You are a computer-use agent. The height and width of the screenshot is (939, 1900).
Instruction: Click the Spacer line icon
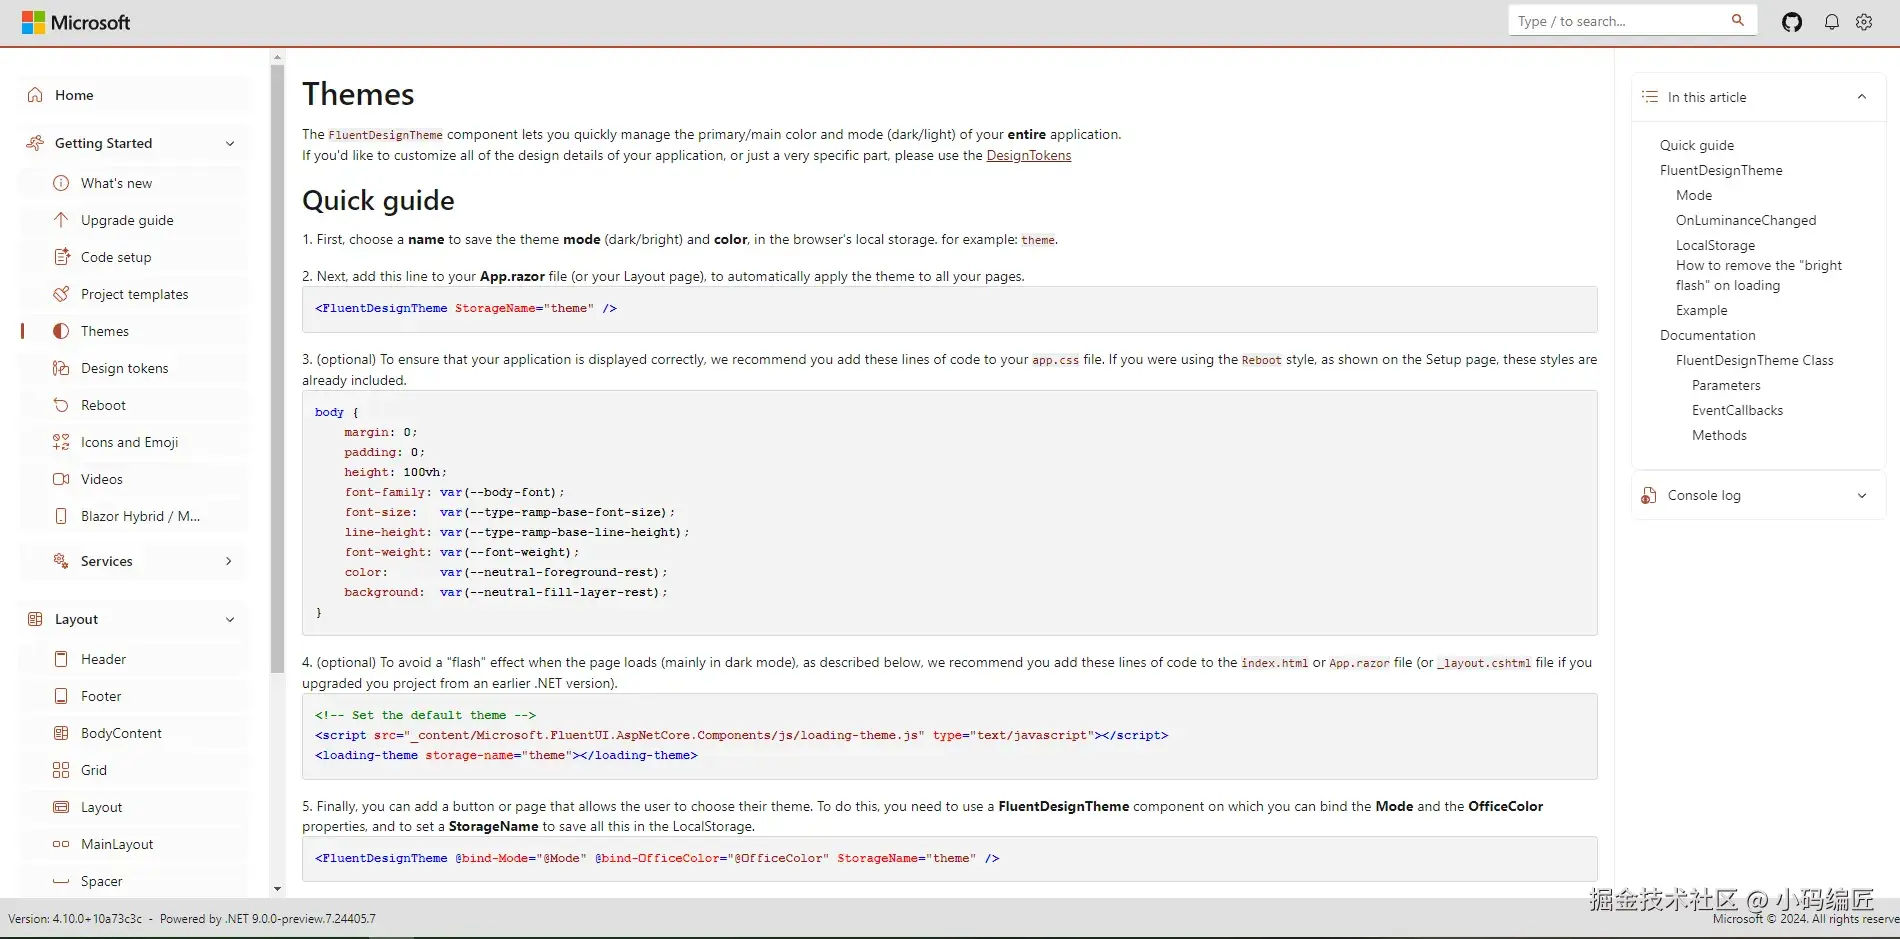tap(61, 881)
